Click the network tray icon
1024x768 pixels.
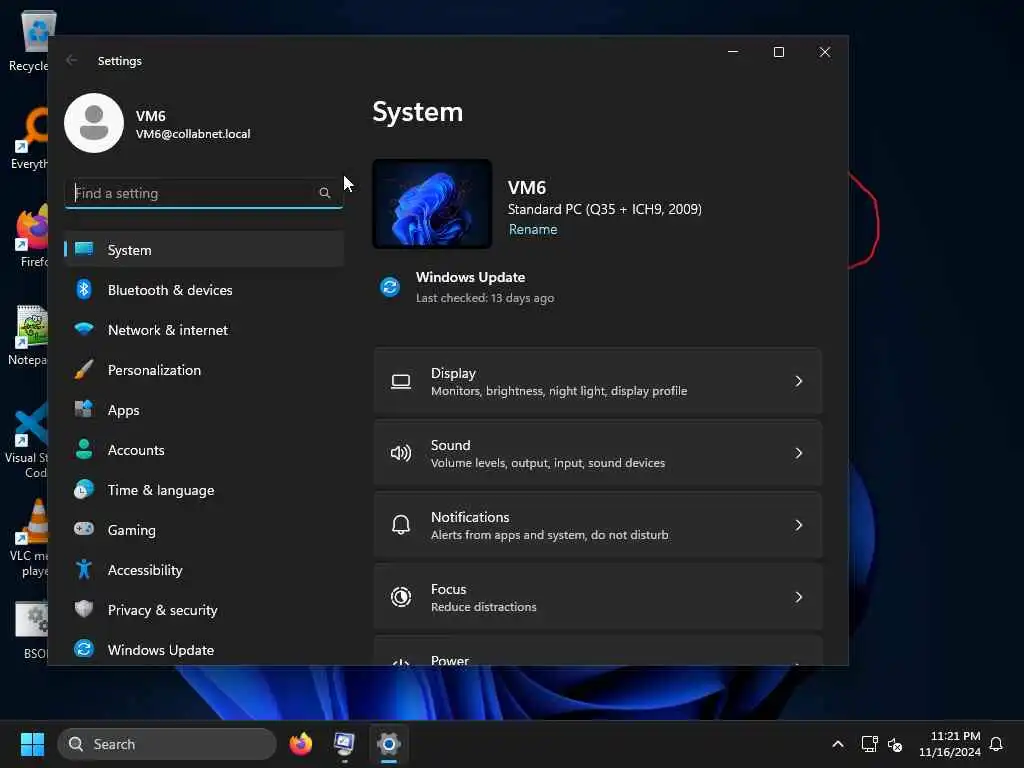pyautogui.click(x=869, y=744)
